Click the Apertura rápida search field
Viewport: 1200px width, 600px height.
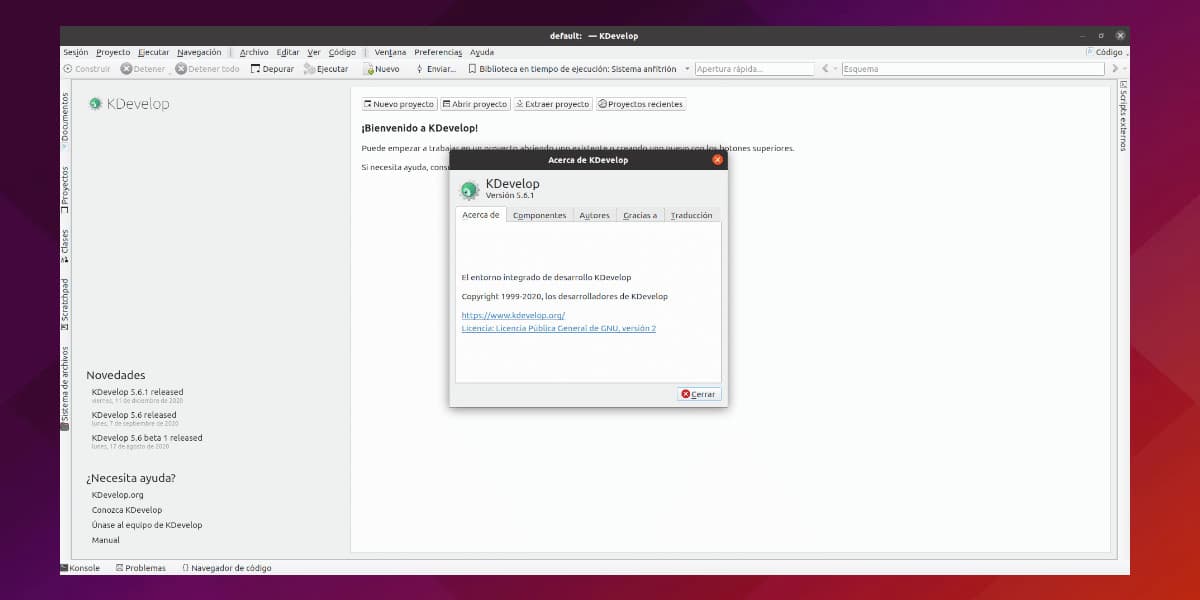click(754, 69)
